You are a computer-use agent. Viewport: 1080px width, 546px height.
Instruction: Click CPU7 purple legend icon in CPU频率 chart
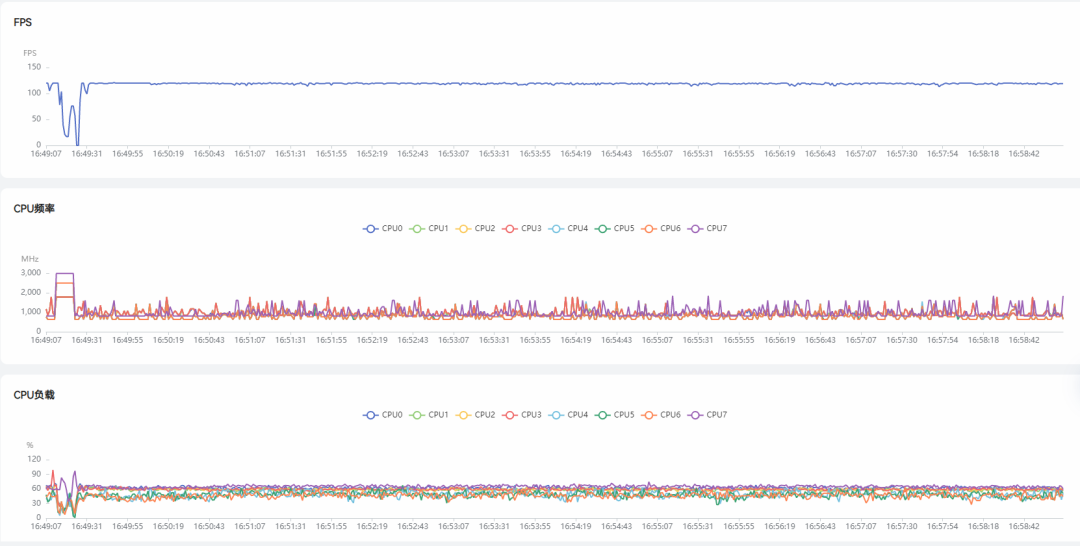[x=695, y=229]
